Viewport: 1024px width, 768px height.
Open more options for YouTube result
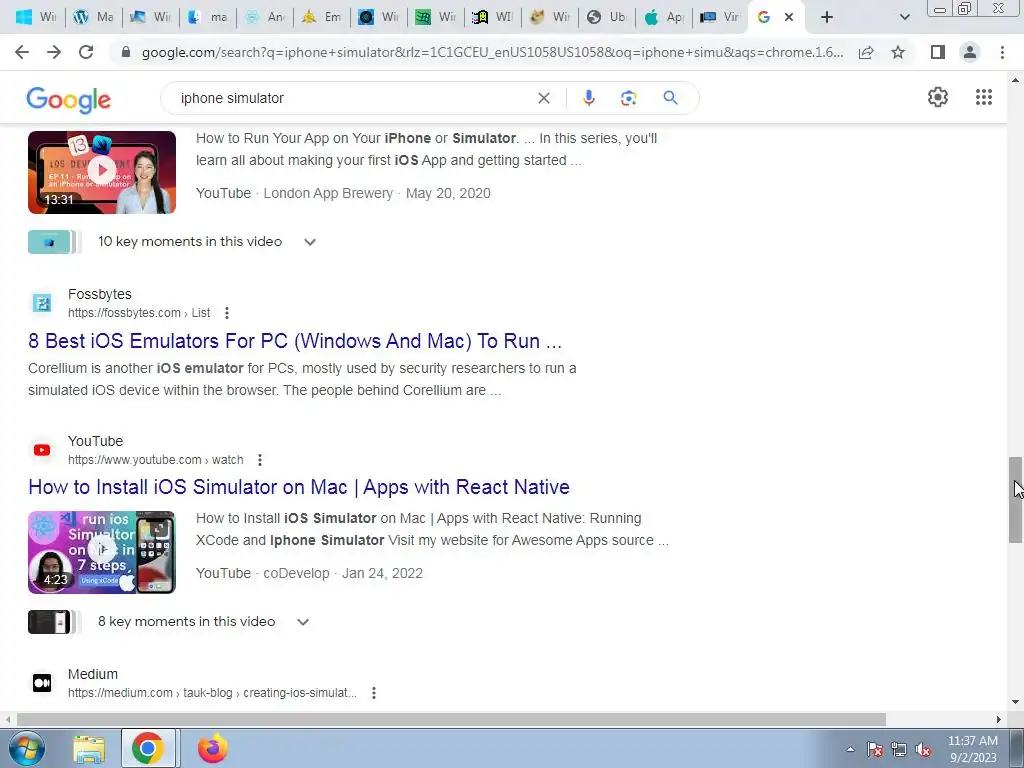(260, 460)
